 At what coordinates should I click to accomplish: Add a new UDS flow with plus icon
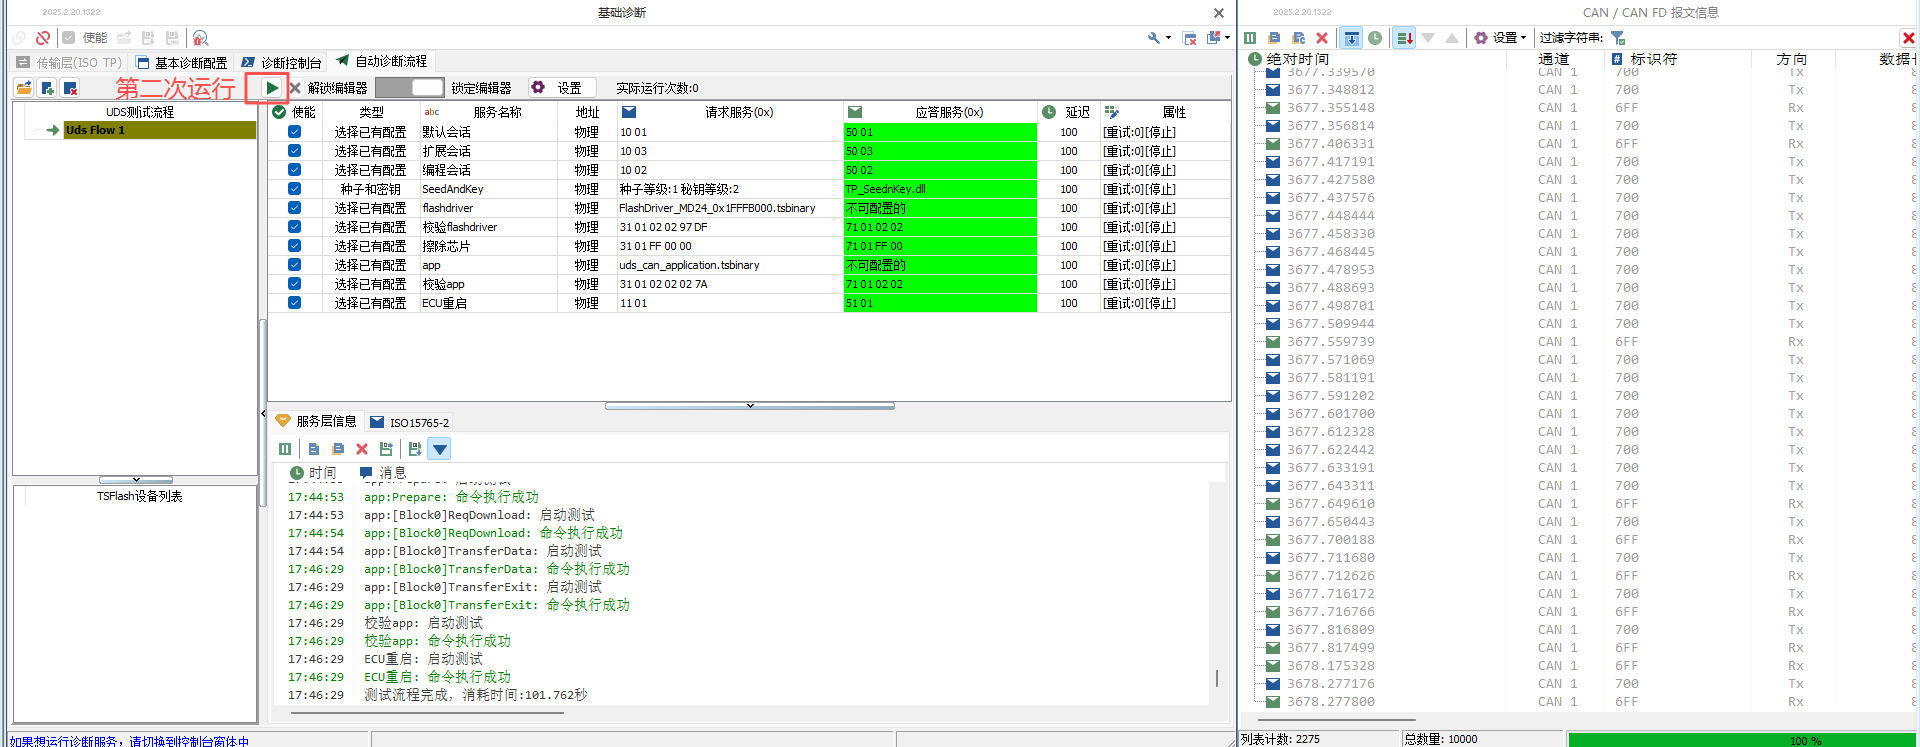pos(47,88)
